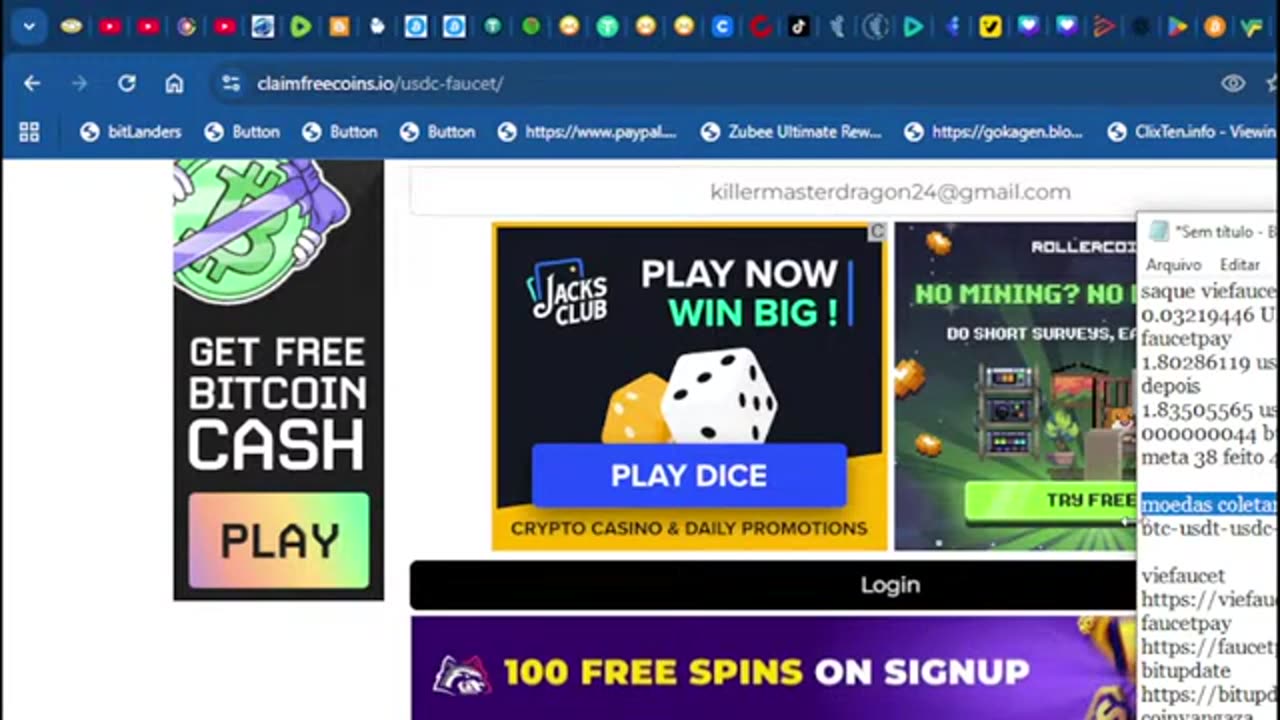Open the bitLanders bookmark
The width and height of the screenshot is (1280, 720).
(131, 132)
